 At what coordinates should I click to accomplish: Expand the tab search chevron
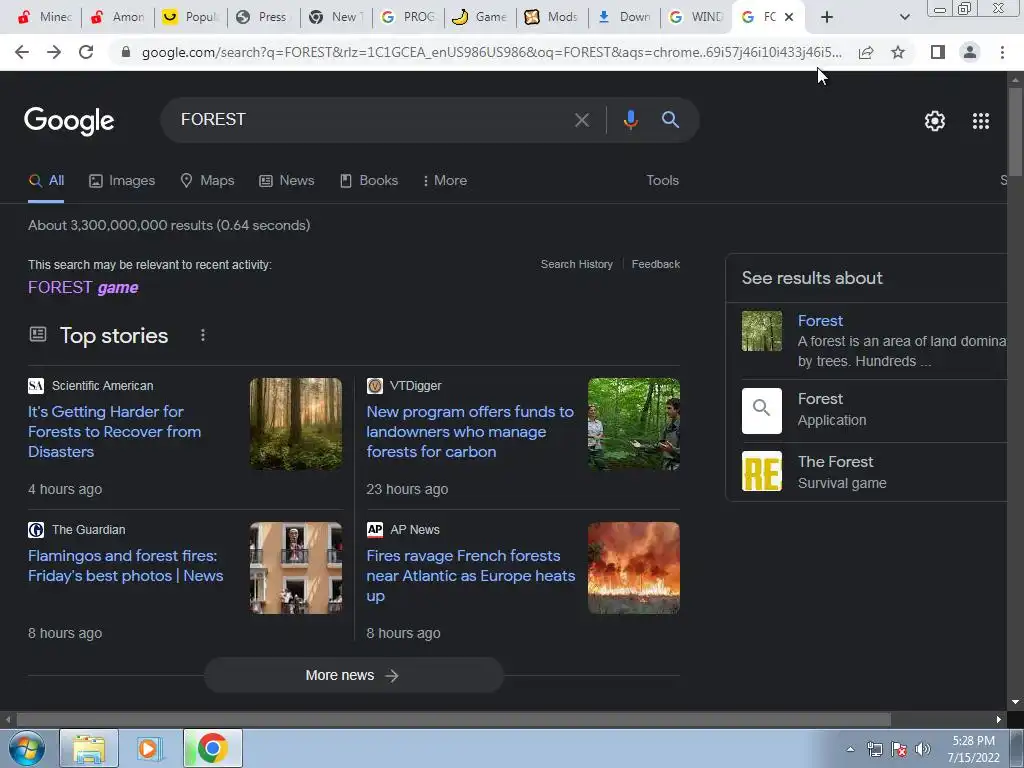coord(904,17)
